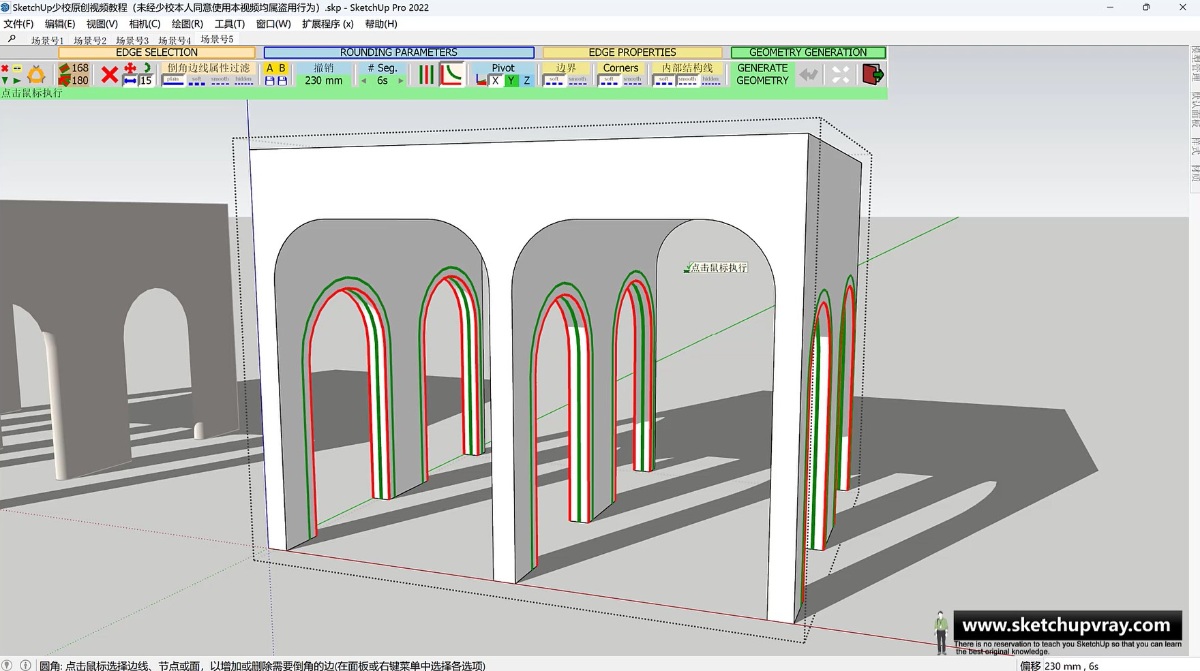Select the curved profile rounding icon
Image resolution: width=1200 pixels, height=671 pixels.
[452, 75]
